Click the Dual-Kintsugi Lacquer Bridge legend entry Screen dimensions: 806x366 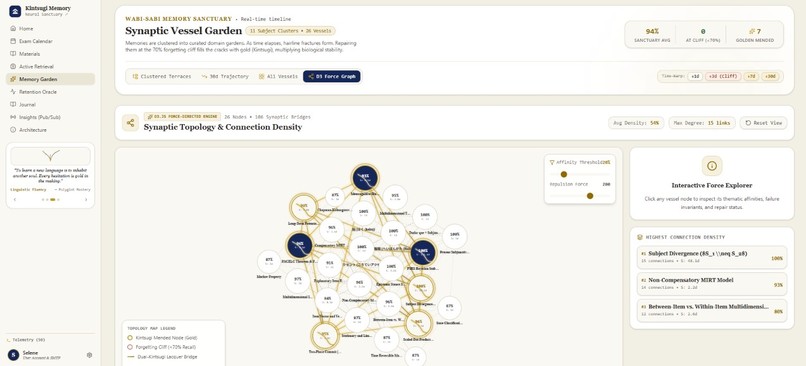pyautogui.click(x=162, y=356)
